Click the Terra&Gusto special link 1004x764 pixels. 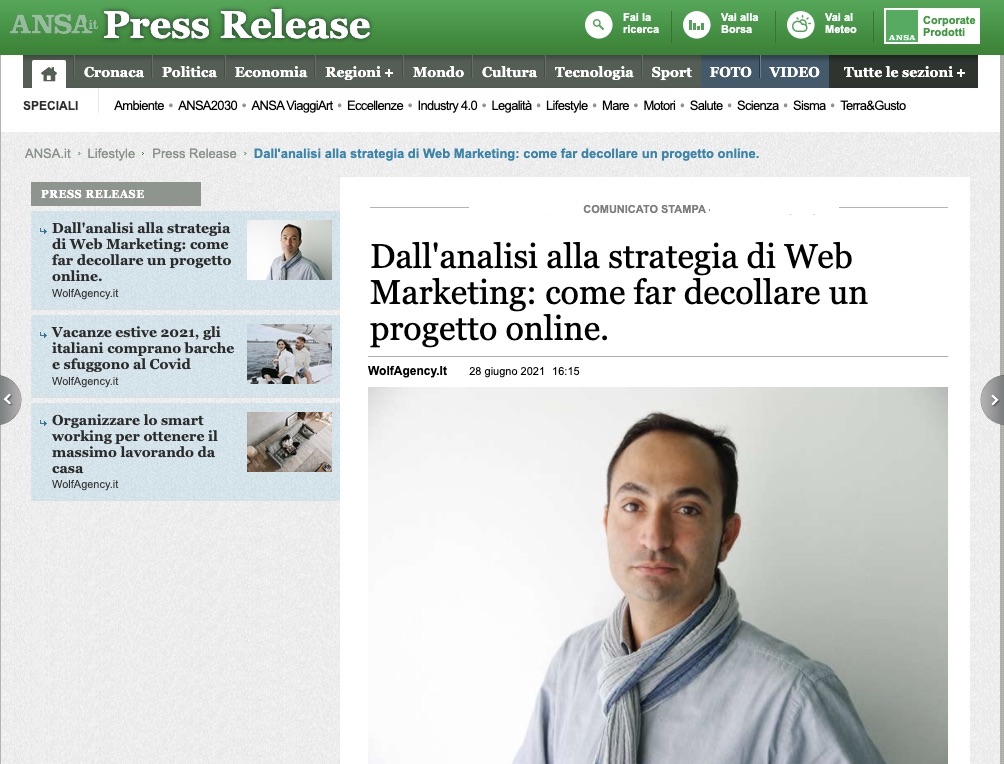click(873, 106)
